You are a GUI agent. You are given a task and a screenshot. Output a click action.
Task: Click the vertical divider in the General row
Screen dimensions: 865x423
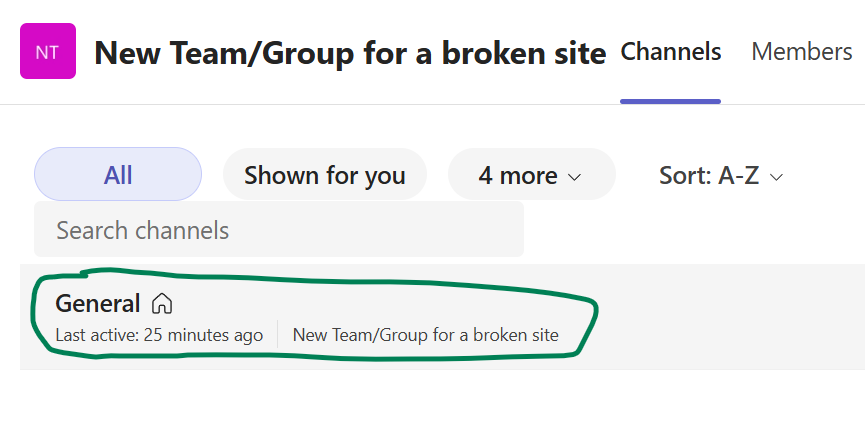[x=277, y=334]
